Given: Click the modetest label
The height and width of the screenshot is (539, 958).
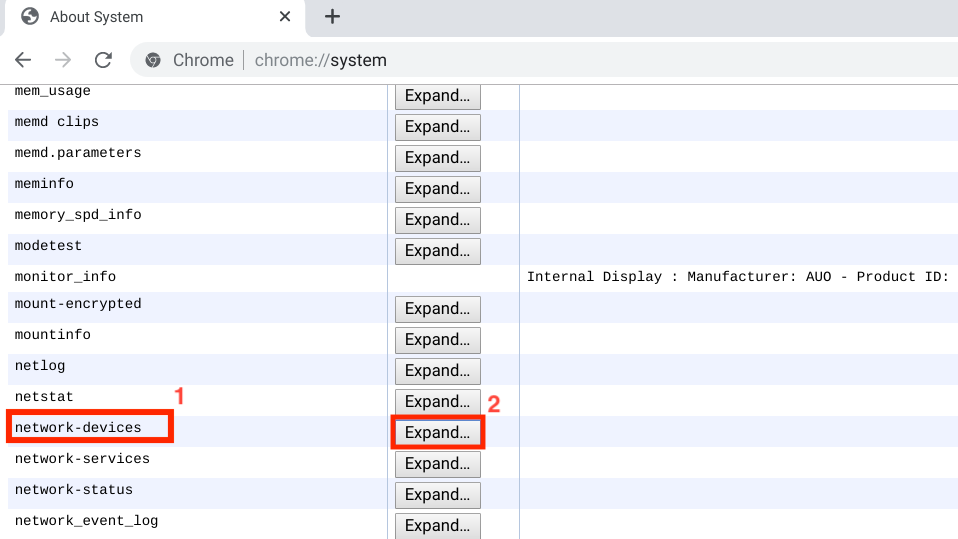Looking at the screenshot, I should tap(48, 246).
